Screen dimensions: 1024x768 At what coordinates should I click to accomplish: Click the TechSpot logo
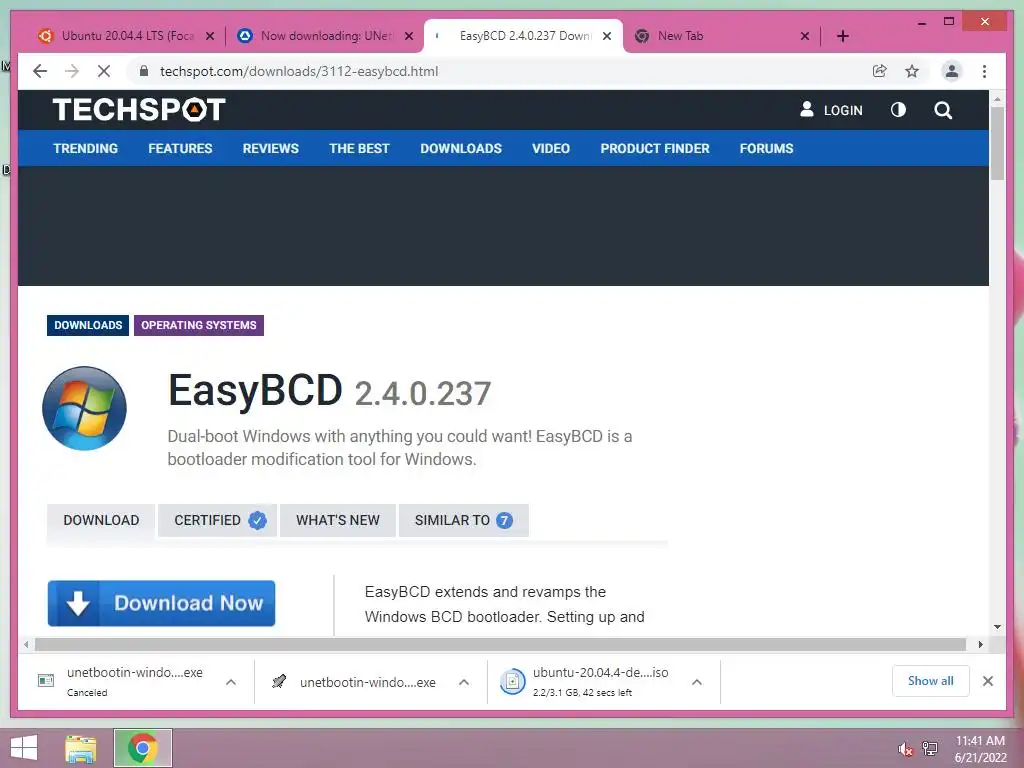click(x=139, y=110)
